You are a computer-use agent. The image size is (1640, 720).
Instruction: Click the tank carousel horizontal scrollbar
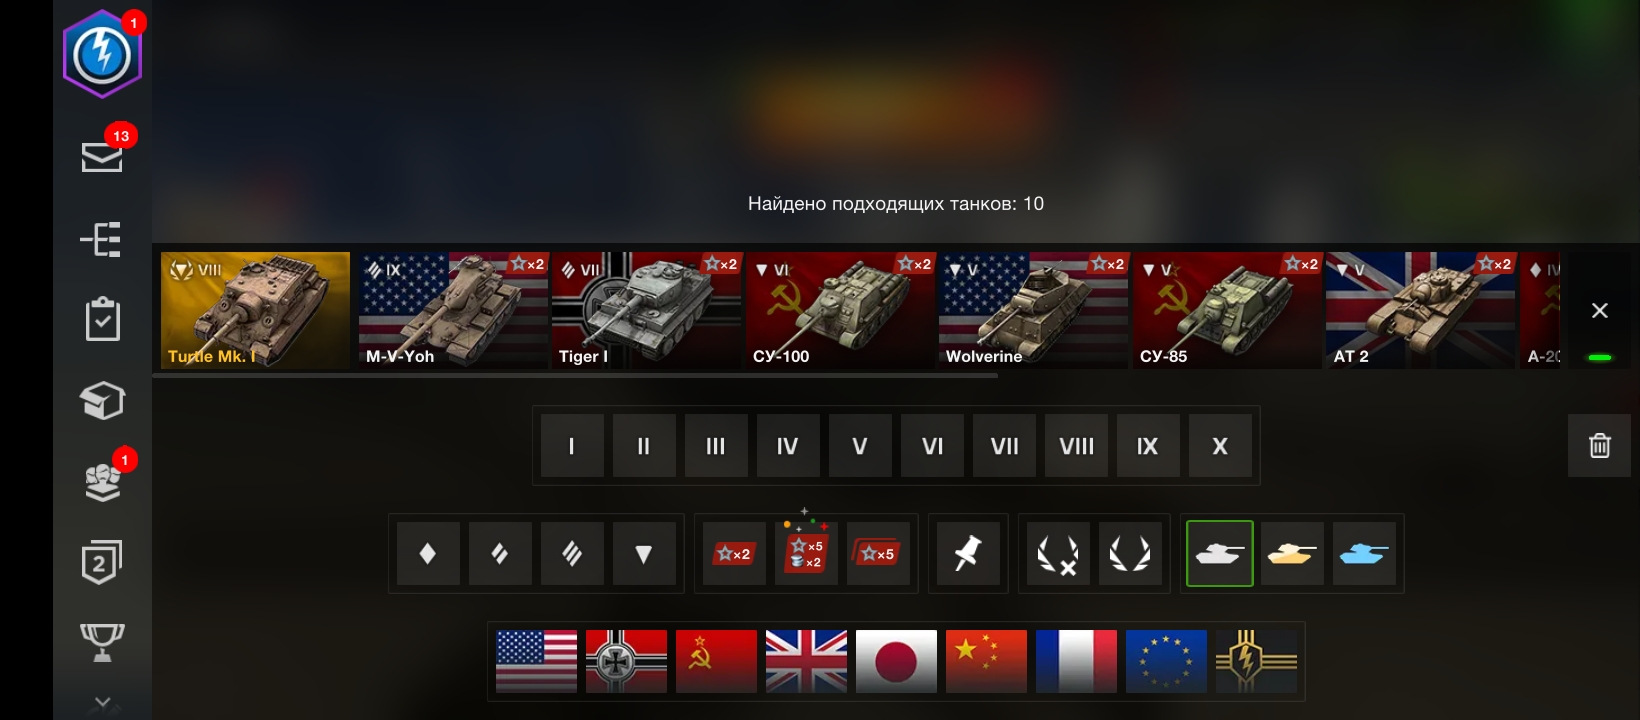coord(575,375)
